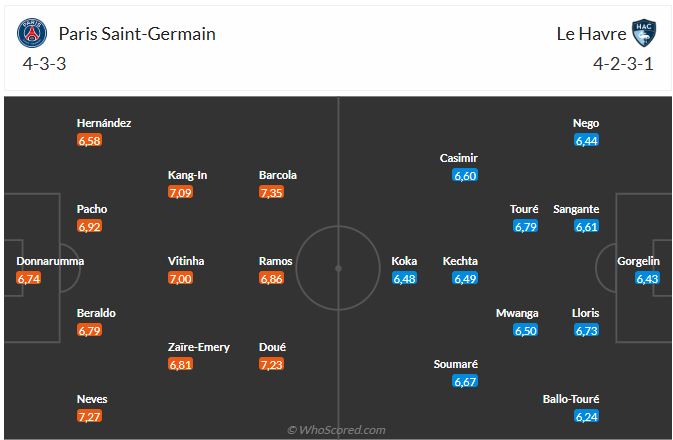Image resolution: width=673 pixels, height=440 pixels.
Task: Click Ramos's 6,86 rating badge
Action: click(x=272, y=279)
